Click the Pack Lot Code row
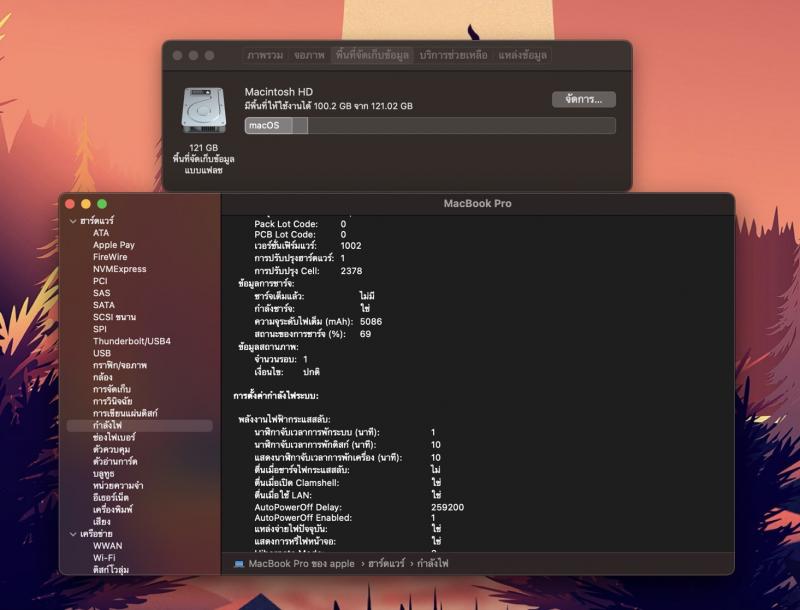 point(300,224)
